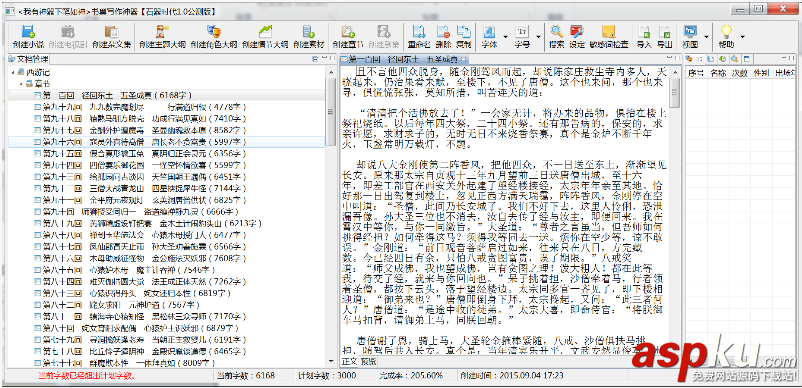Select chapter row with 5599字
Image resolution: width=802 pixels, height=388 pixels.
click(x=167, y=165)
